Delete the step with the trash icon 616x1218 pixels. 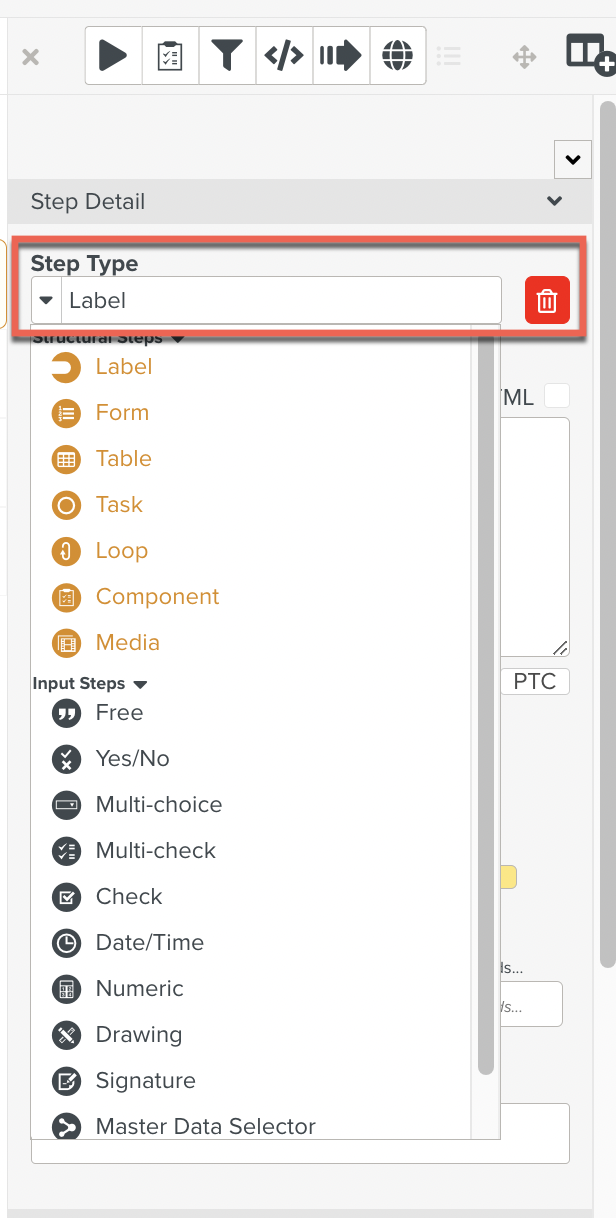point(546,299)
